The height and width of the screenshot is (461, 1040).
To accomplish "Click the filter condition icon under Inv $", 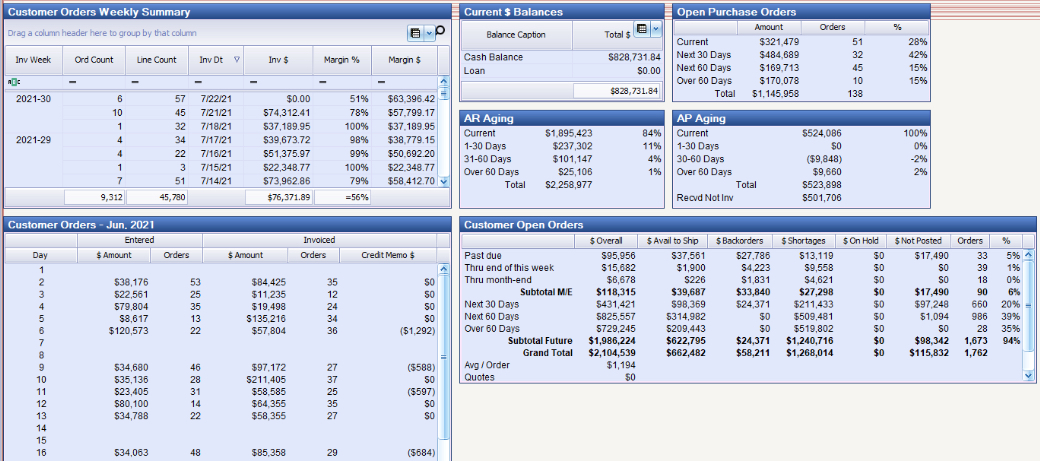I will [250, 81].
